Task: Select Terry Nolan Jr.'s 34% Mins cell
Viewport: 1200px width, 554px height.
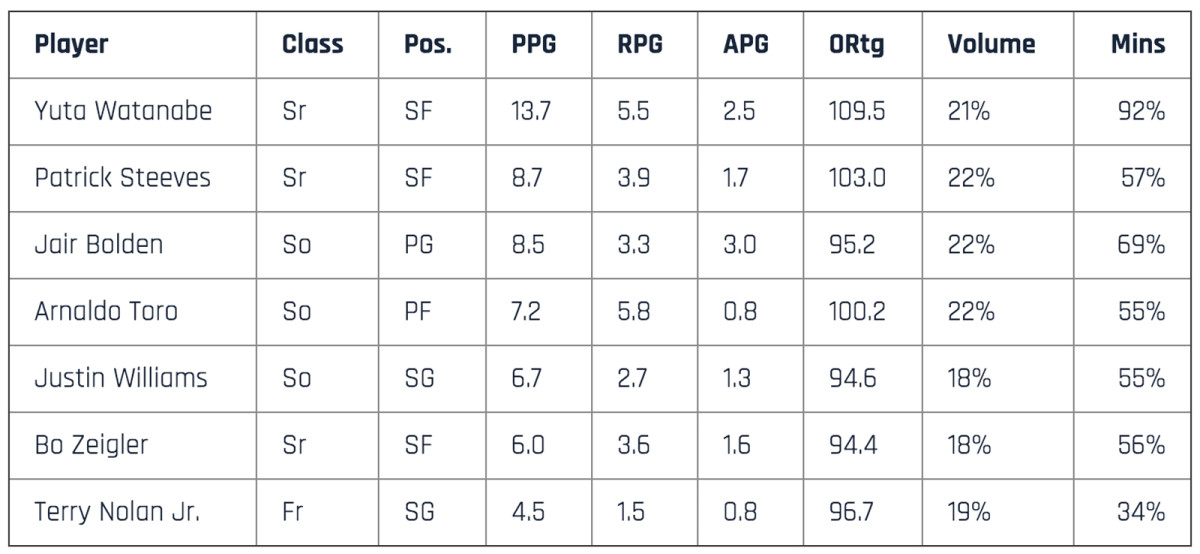Action: click(x=1141, y=512)
